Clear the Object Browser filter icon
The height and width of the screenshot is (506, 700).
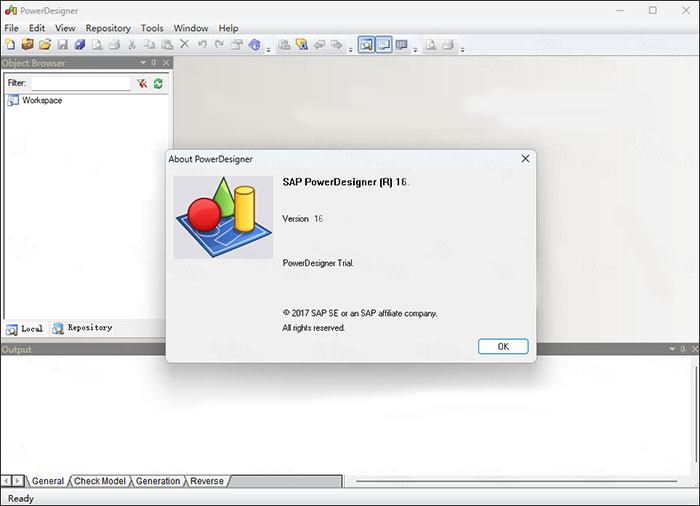point(142,84)
